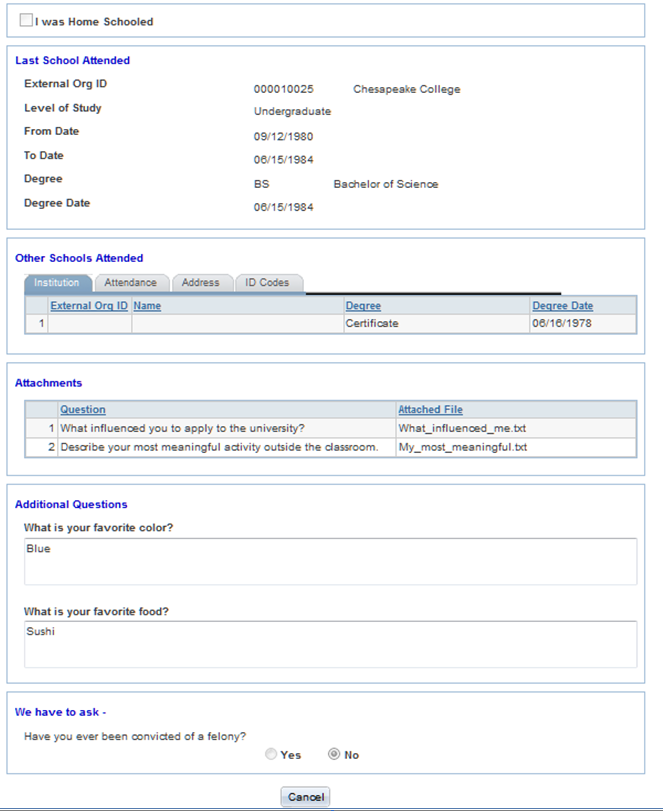Click the Attachments section heading
Image resolution: width=663 pixels, height=811 pixels.
49,383
